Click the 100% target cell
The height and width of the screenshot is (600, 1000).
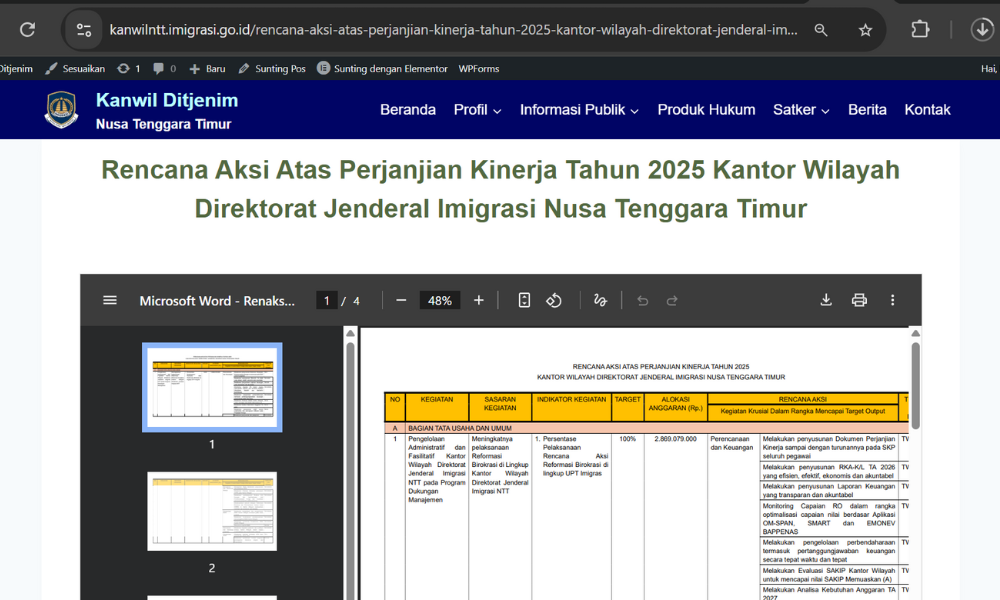(628, 439)
